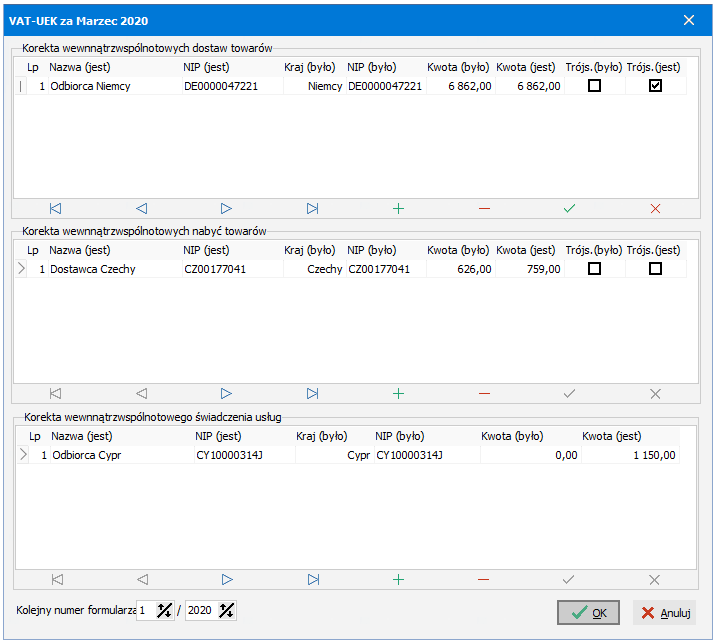This screenshot has width=717, height=644.
Task: Delete row in goods acquisitions navigator
Action: [x=484, y=393]
